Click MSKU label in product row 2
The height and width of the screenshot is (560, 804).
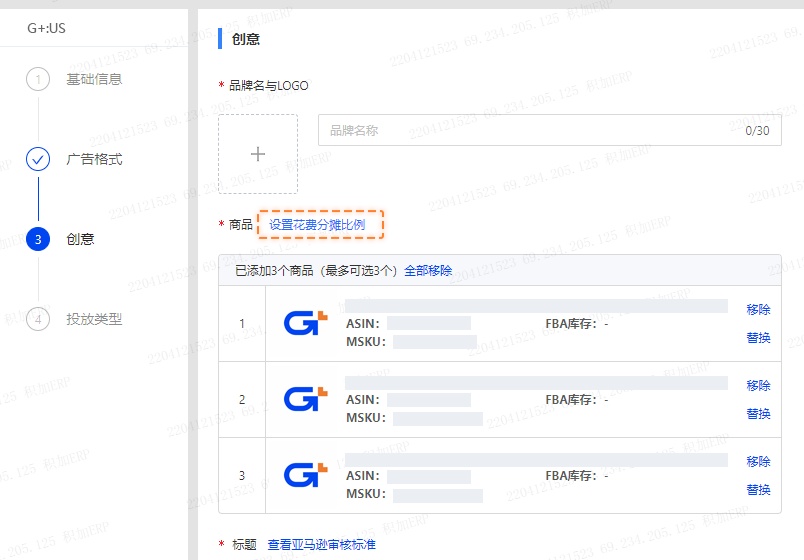tap(366, 418)
